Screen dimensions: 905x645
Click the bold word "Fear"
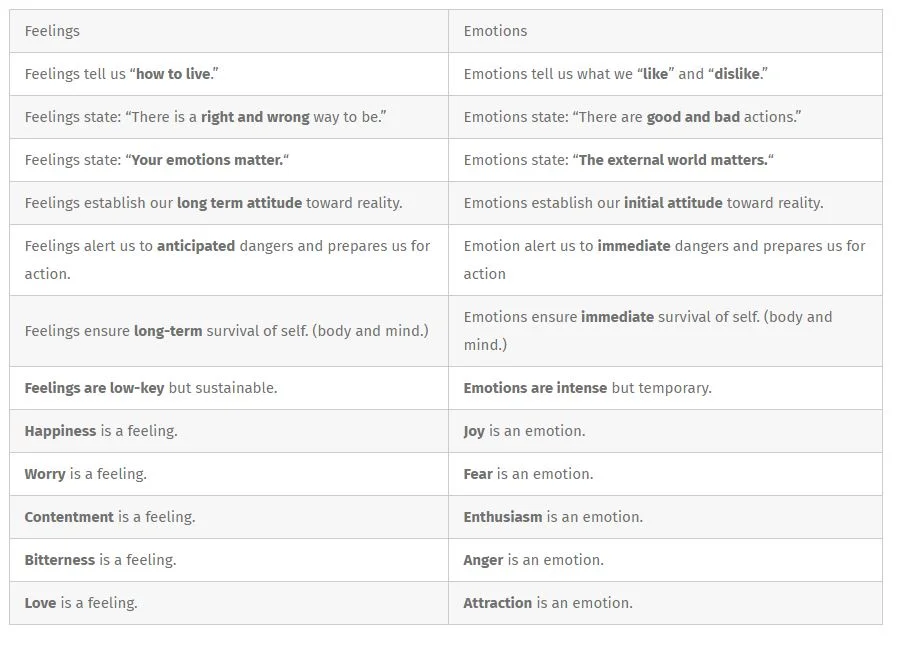pos(478,474)
